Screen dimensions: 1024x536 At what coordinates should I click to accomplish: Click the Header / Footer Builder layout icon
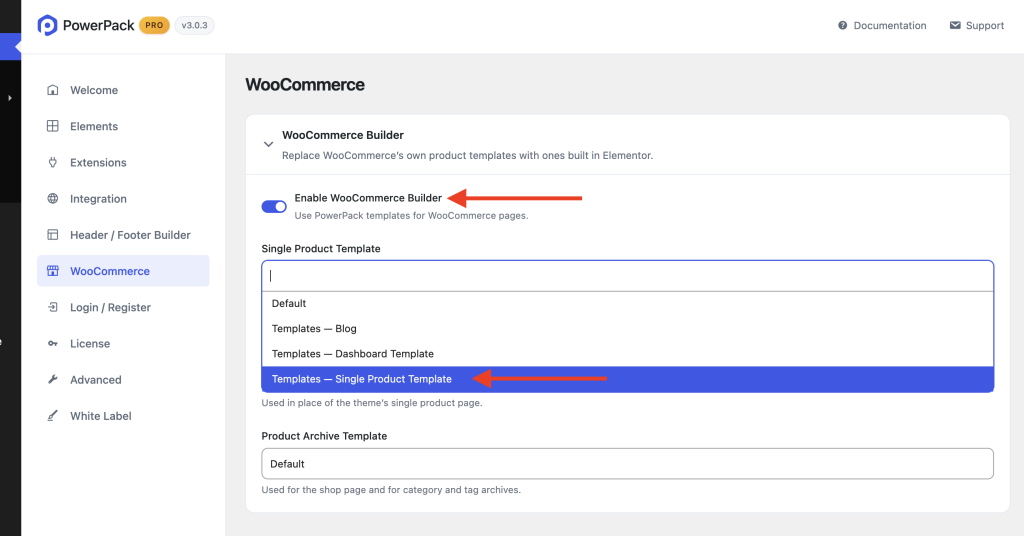point(53,235)
